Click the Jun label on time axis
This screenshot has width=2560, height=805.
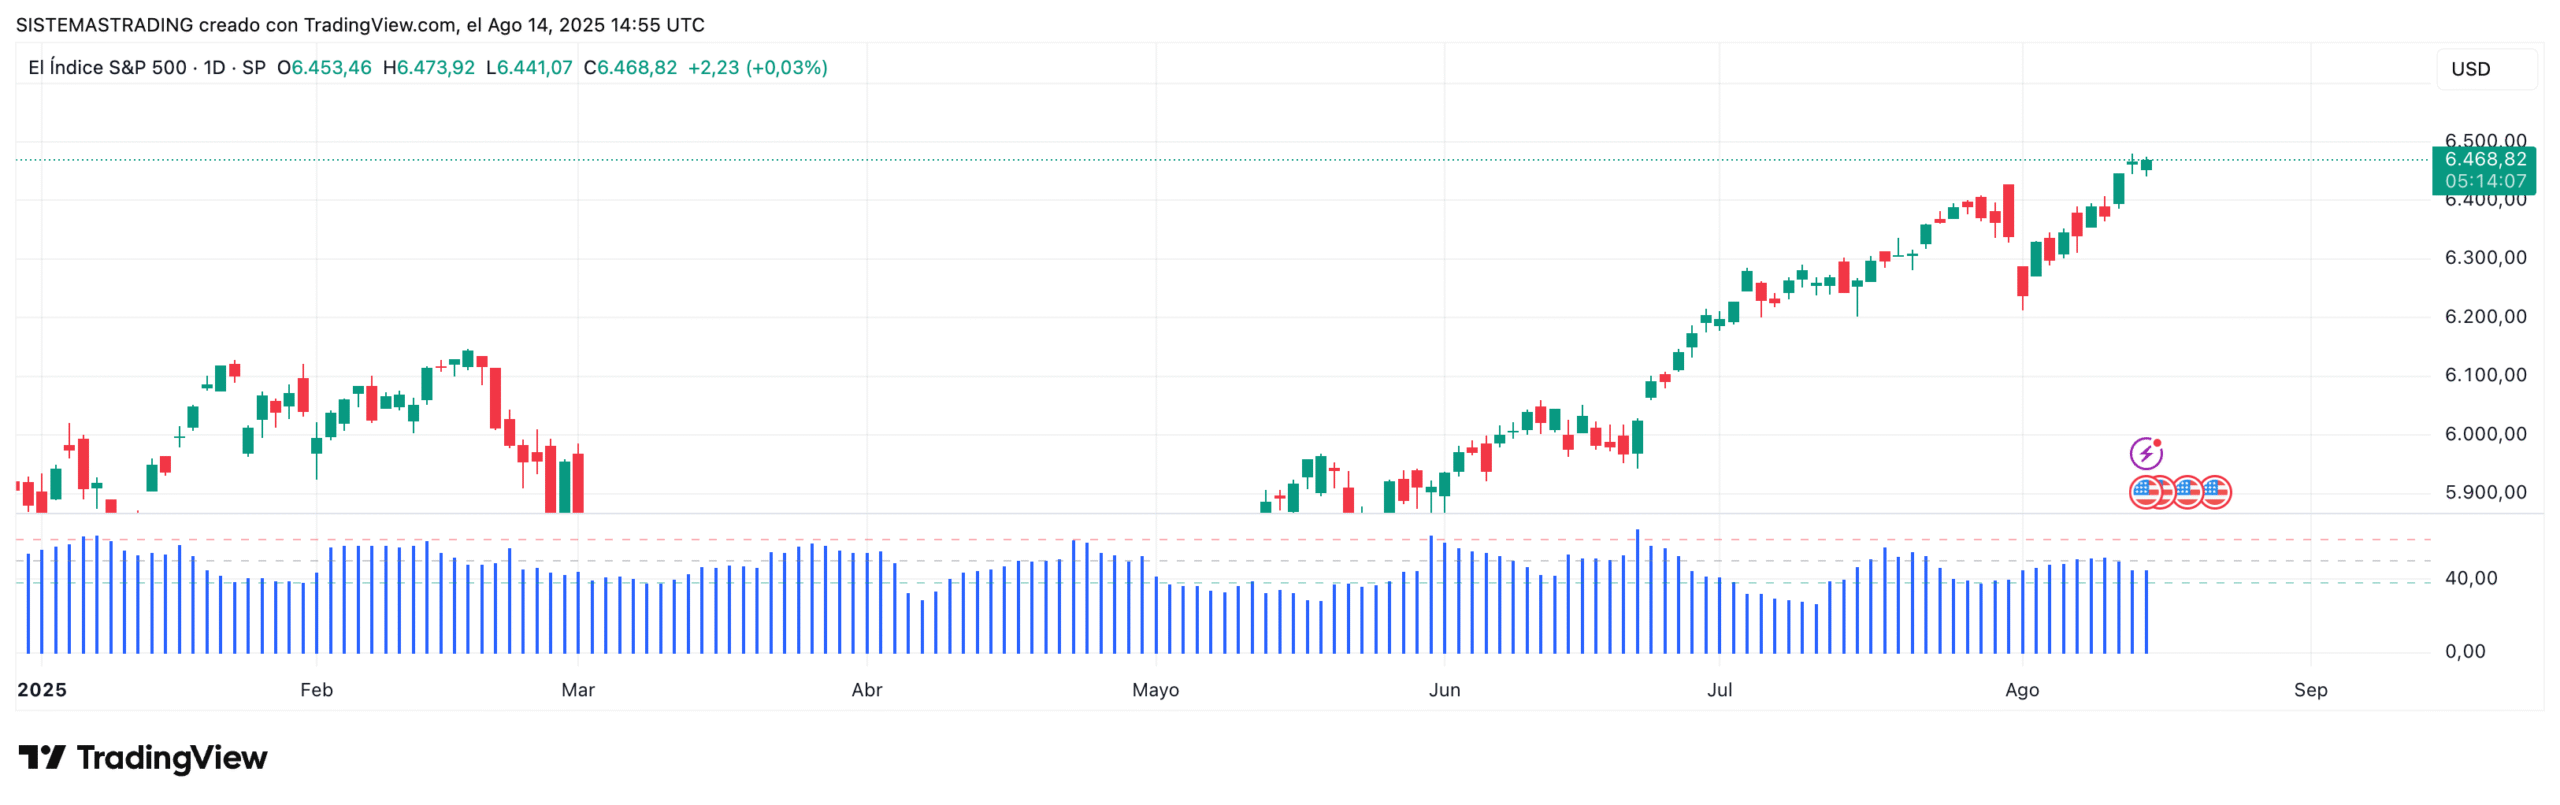(x=1444, y=690)
